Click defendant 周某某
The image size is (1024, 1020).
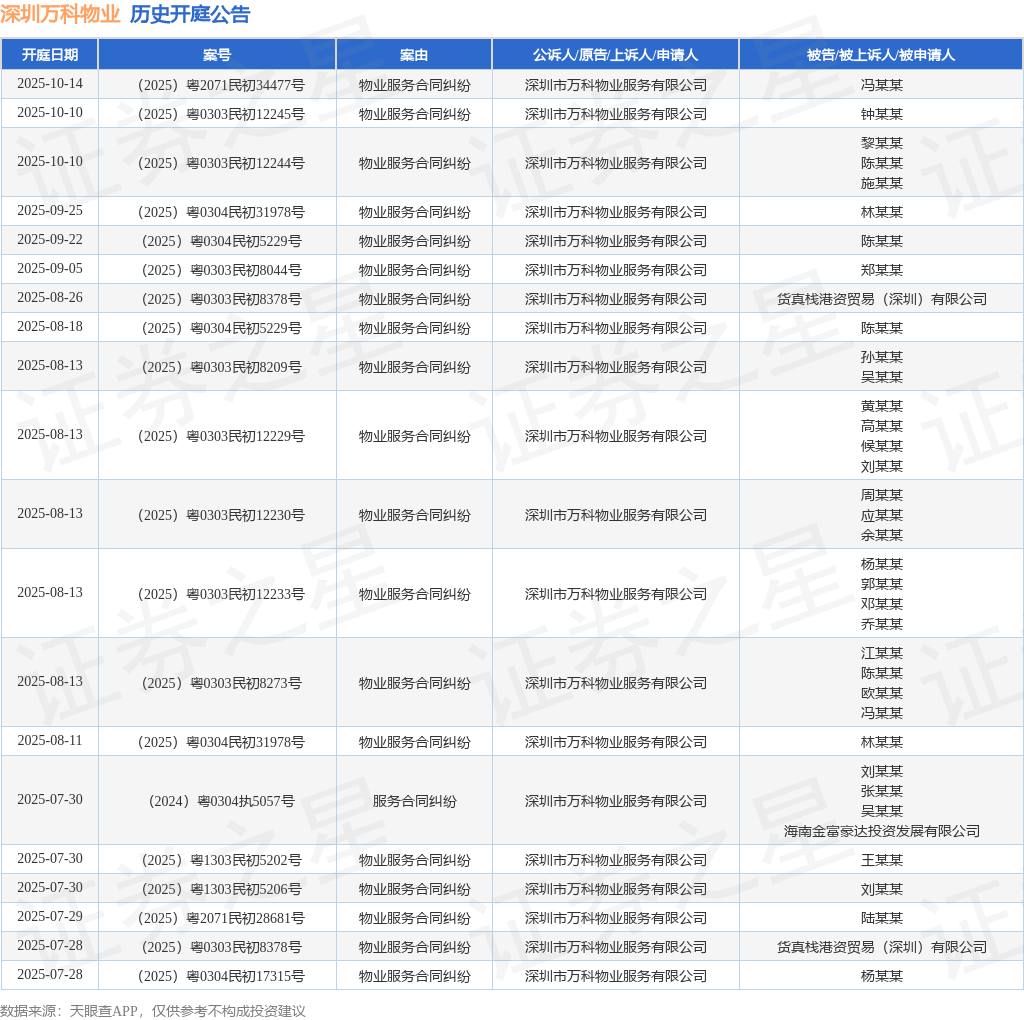coord(882,495)
